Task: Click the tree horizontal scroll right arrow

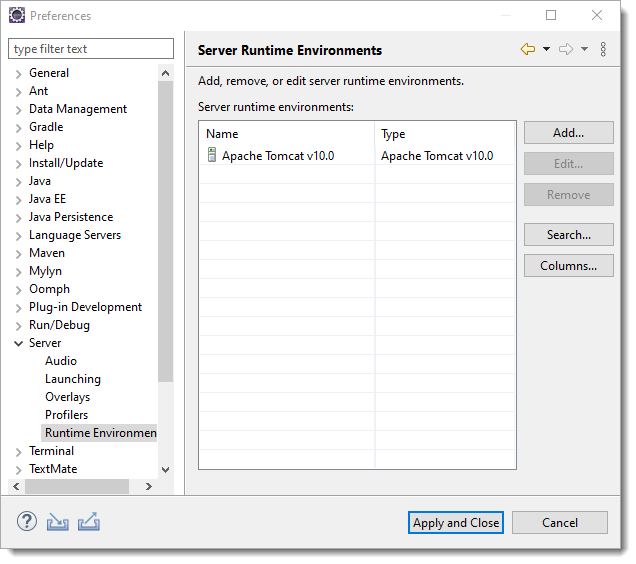Action: tap(149, 486)
